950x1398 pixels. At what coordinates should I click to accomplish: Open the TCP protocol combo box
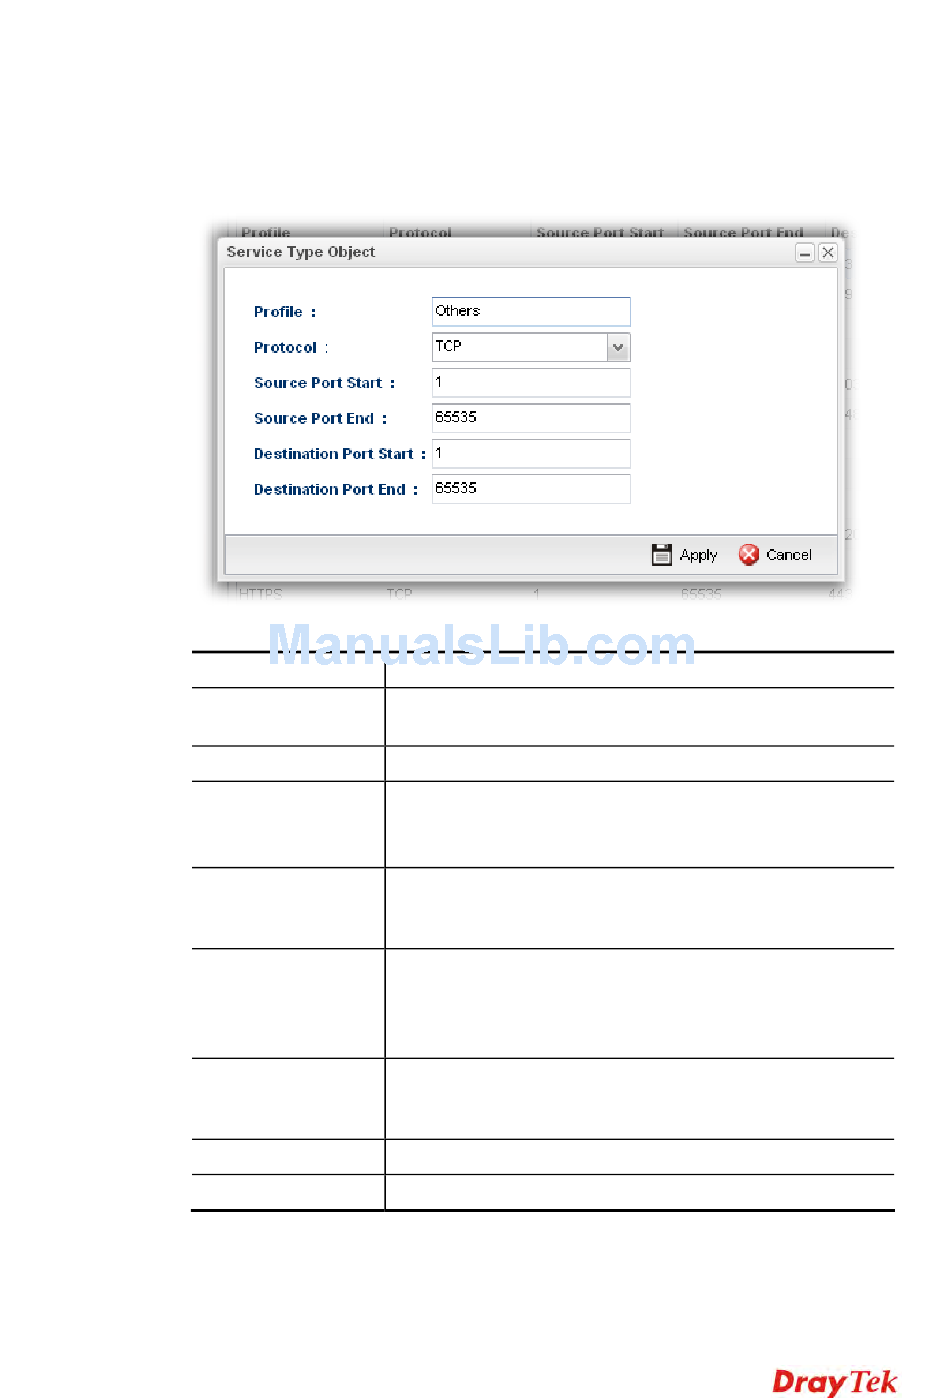(520, 347)
